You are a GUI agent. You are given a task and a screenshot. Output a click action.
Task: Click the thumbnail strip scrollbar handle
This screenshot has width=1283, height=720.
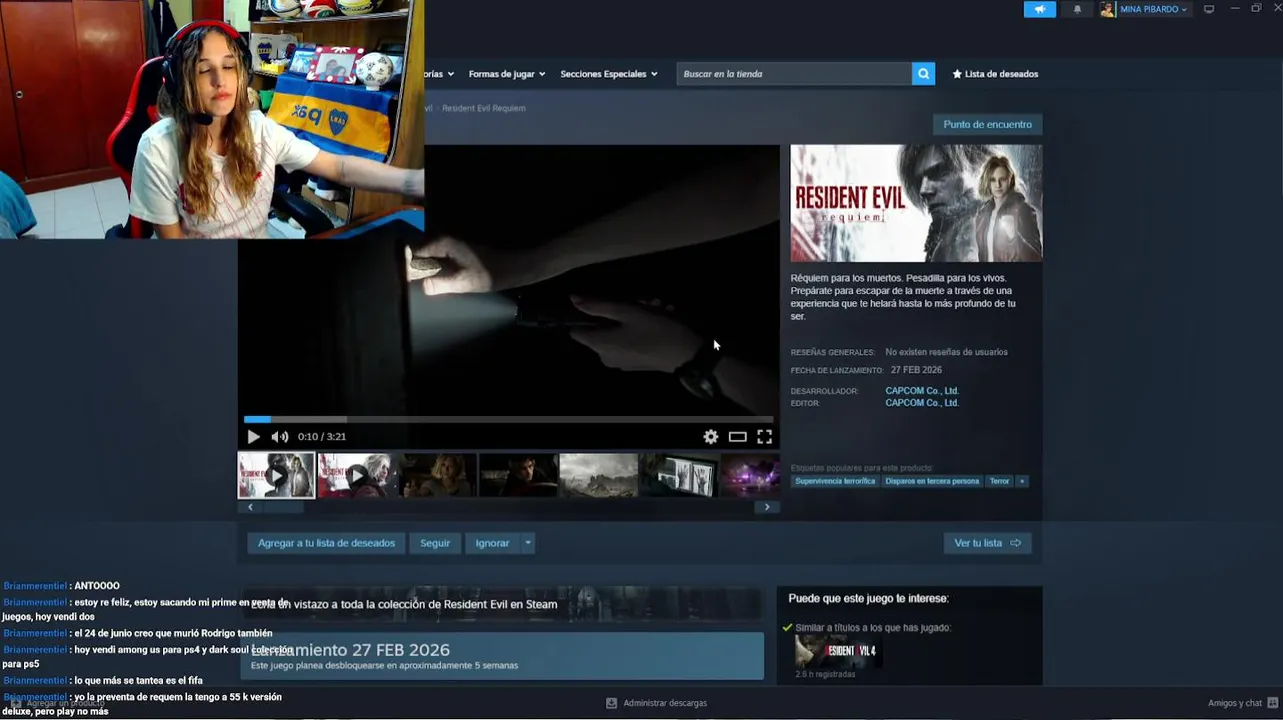pos(283,507)
